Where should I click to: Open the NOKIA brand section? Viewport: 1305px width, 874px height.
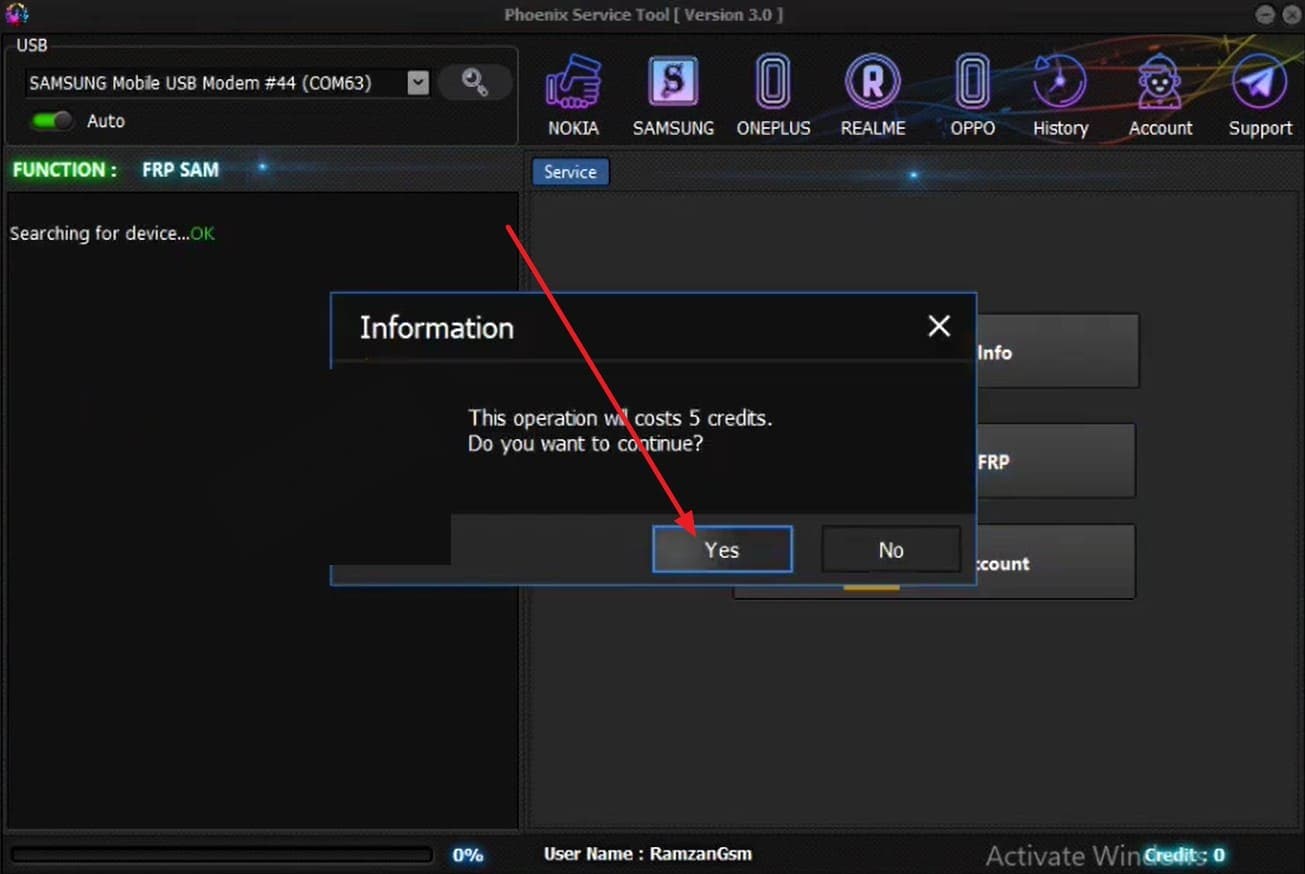[573, 95]
